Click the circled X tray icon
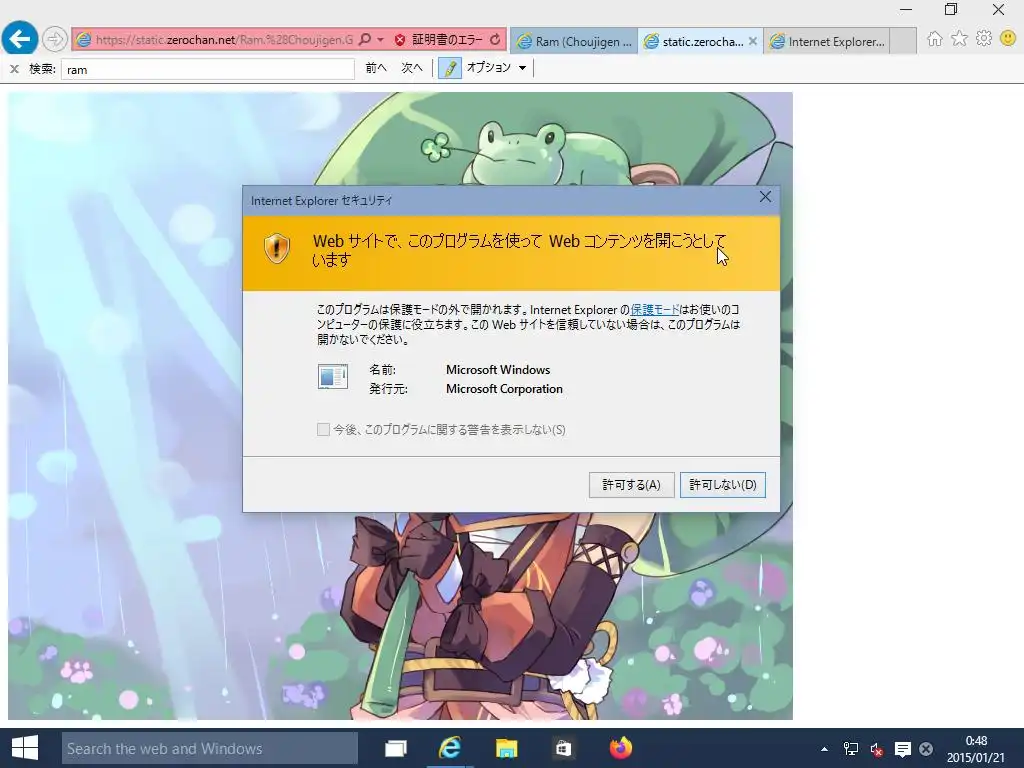The height and width of the screenshot is (768, 1024). click(x=926, y=749)
